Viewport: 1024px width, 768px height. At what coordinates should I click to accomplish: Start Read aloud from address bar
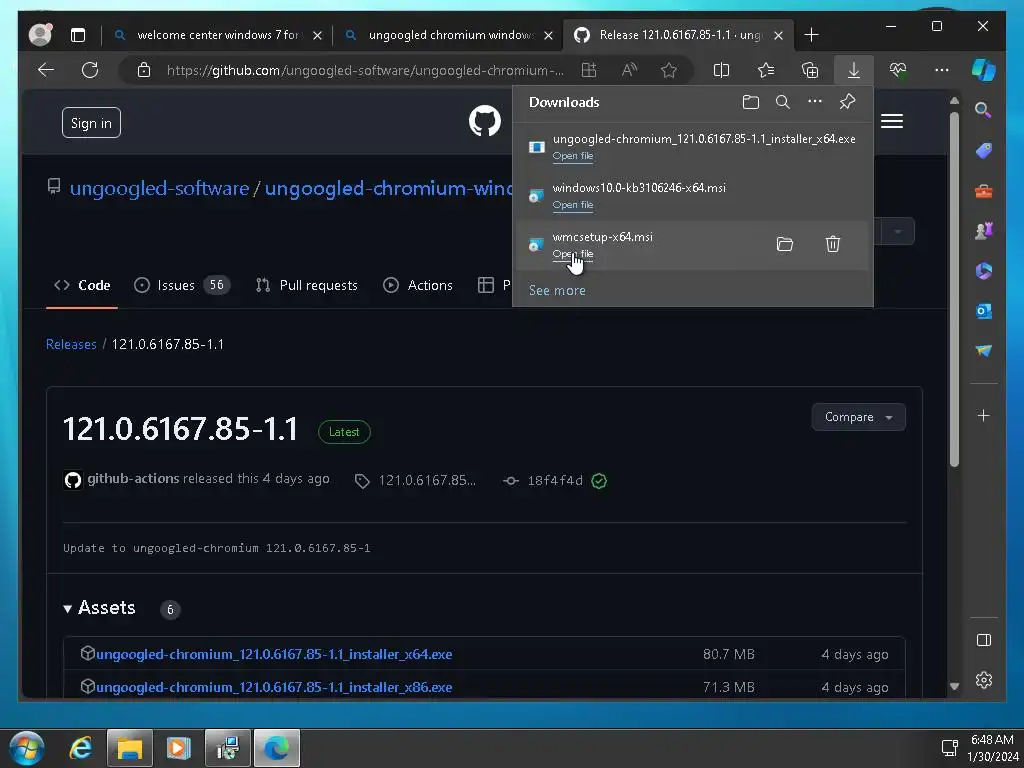point(629,70)
